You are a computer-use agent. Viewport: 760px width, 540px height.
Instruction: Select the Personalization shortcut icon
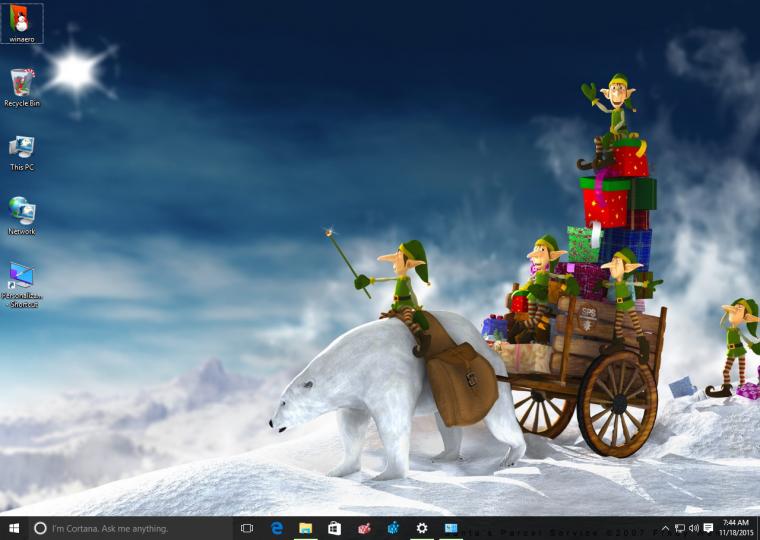22,285
